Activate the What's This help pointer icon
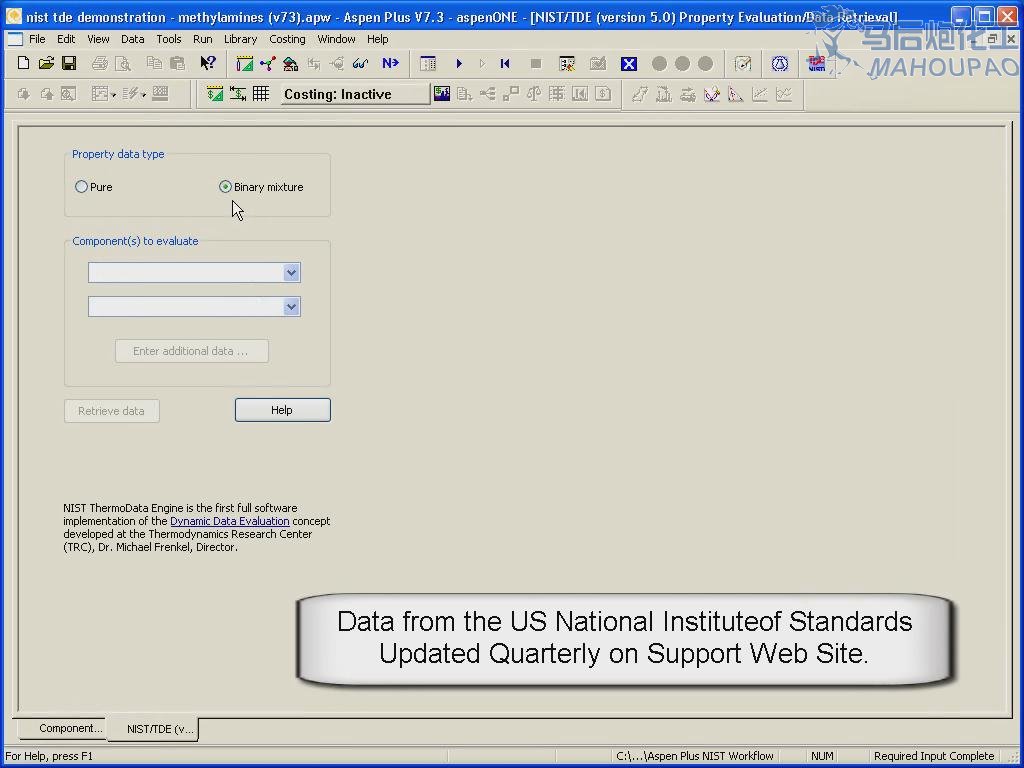Screen dimensions: 1024x768 (208, 63)
